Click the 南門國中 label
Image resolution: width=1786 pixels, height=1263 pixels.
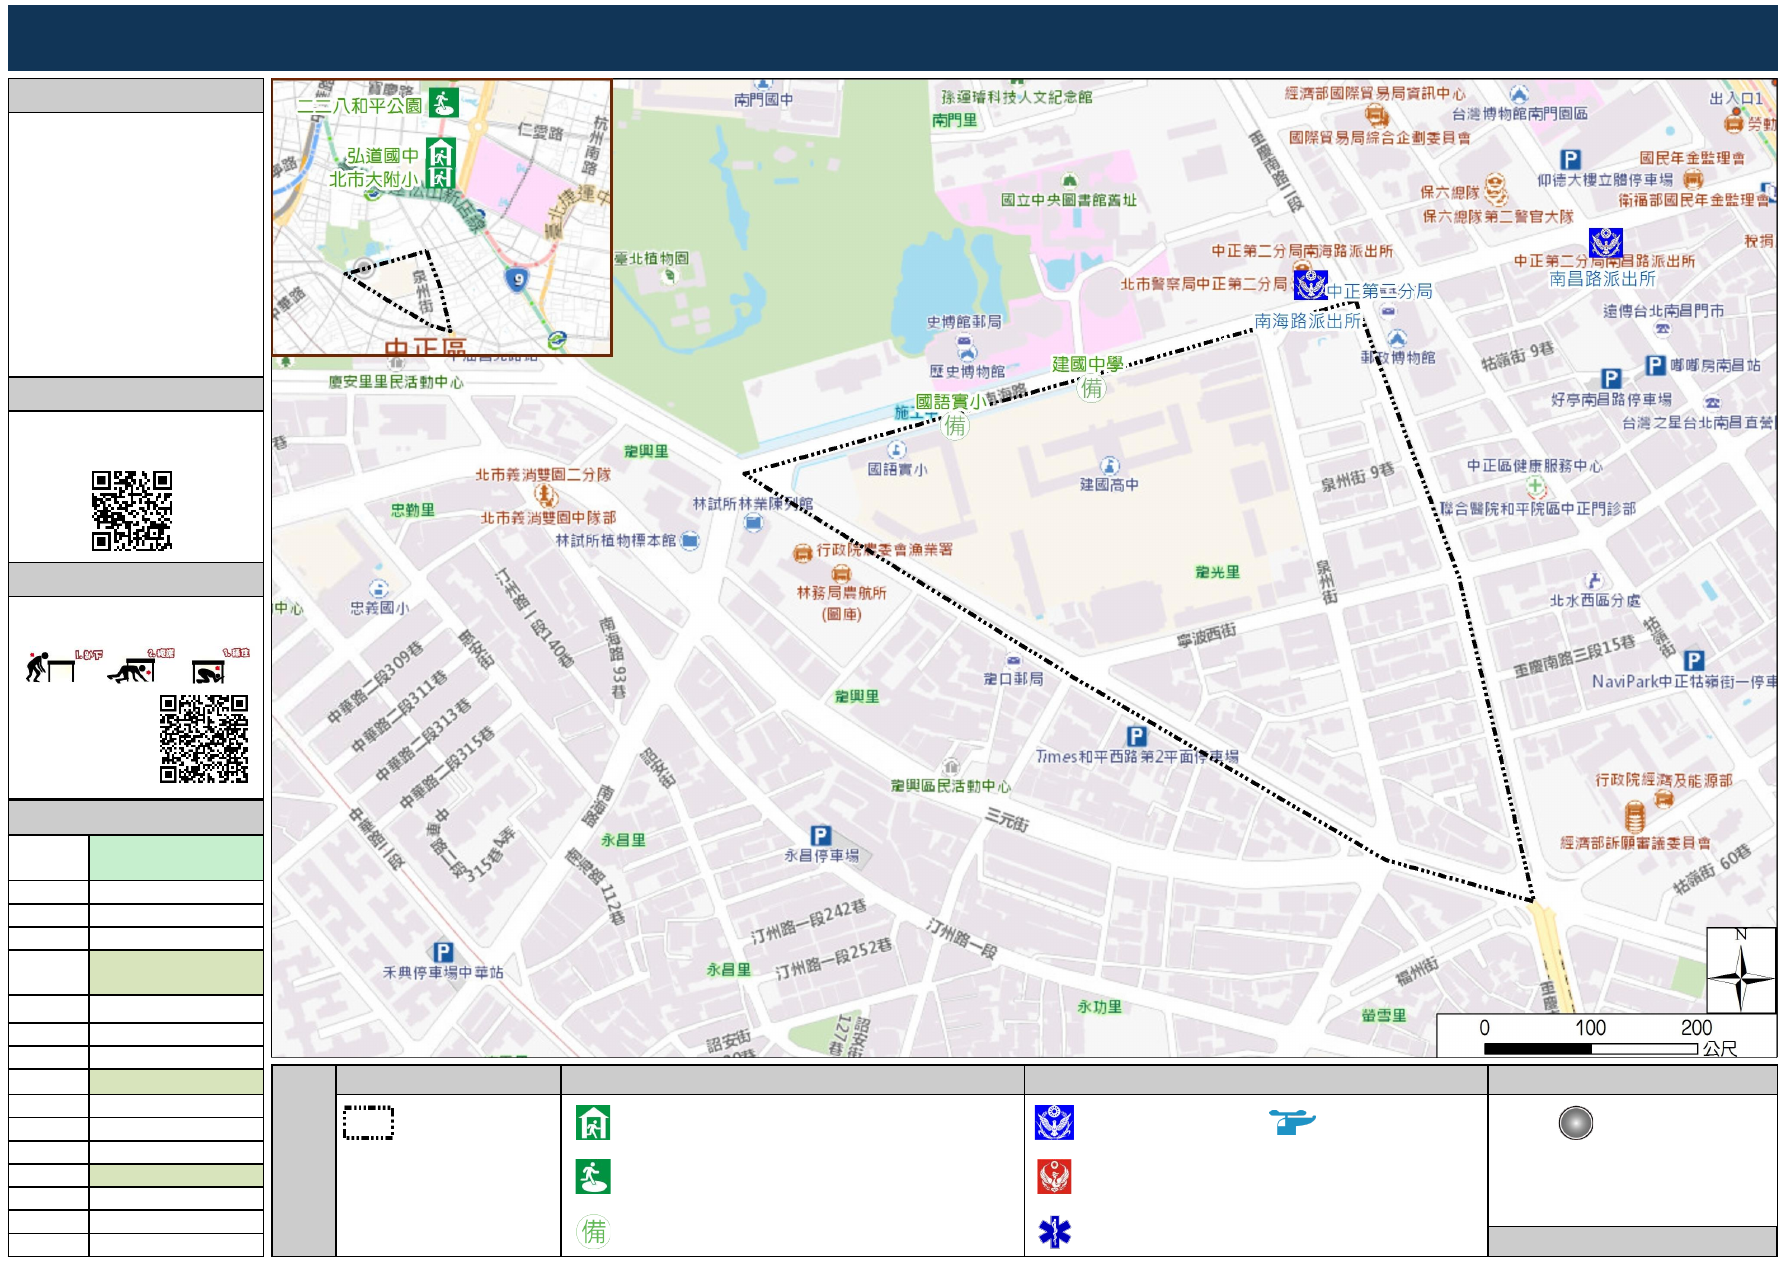coord(763,100)
